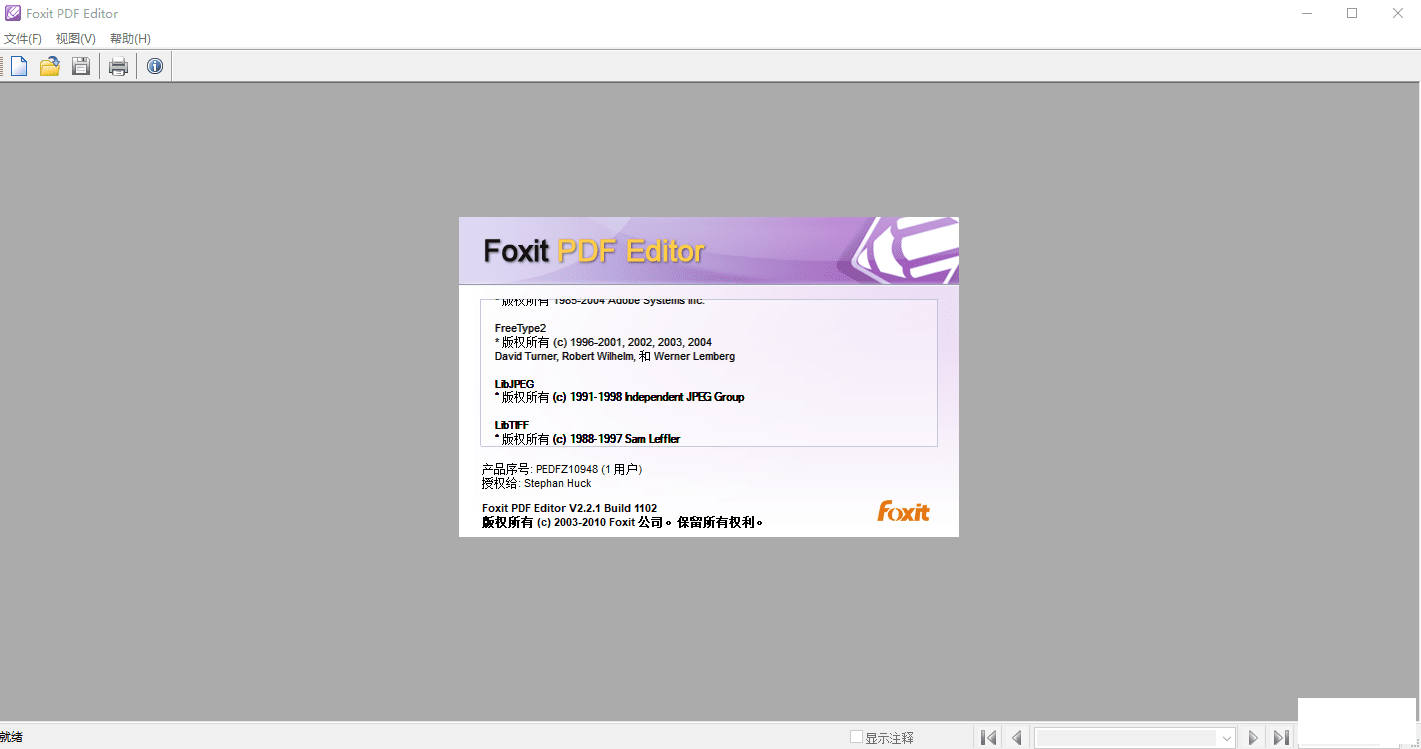Click the licensee name Stephan Huck
Viewport: 1421px width, 749px height.
click(557, 483)
